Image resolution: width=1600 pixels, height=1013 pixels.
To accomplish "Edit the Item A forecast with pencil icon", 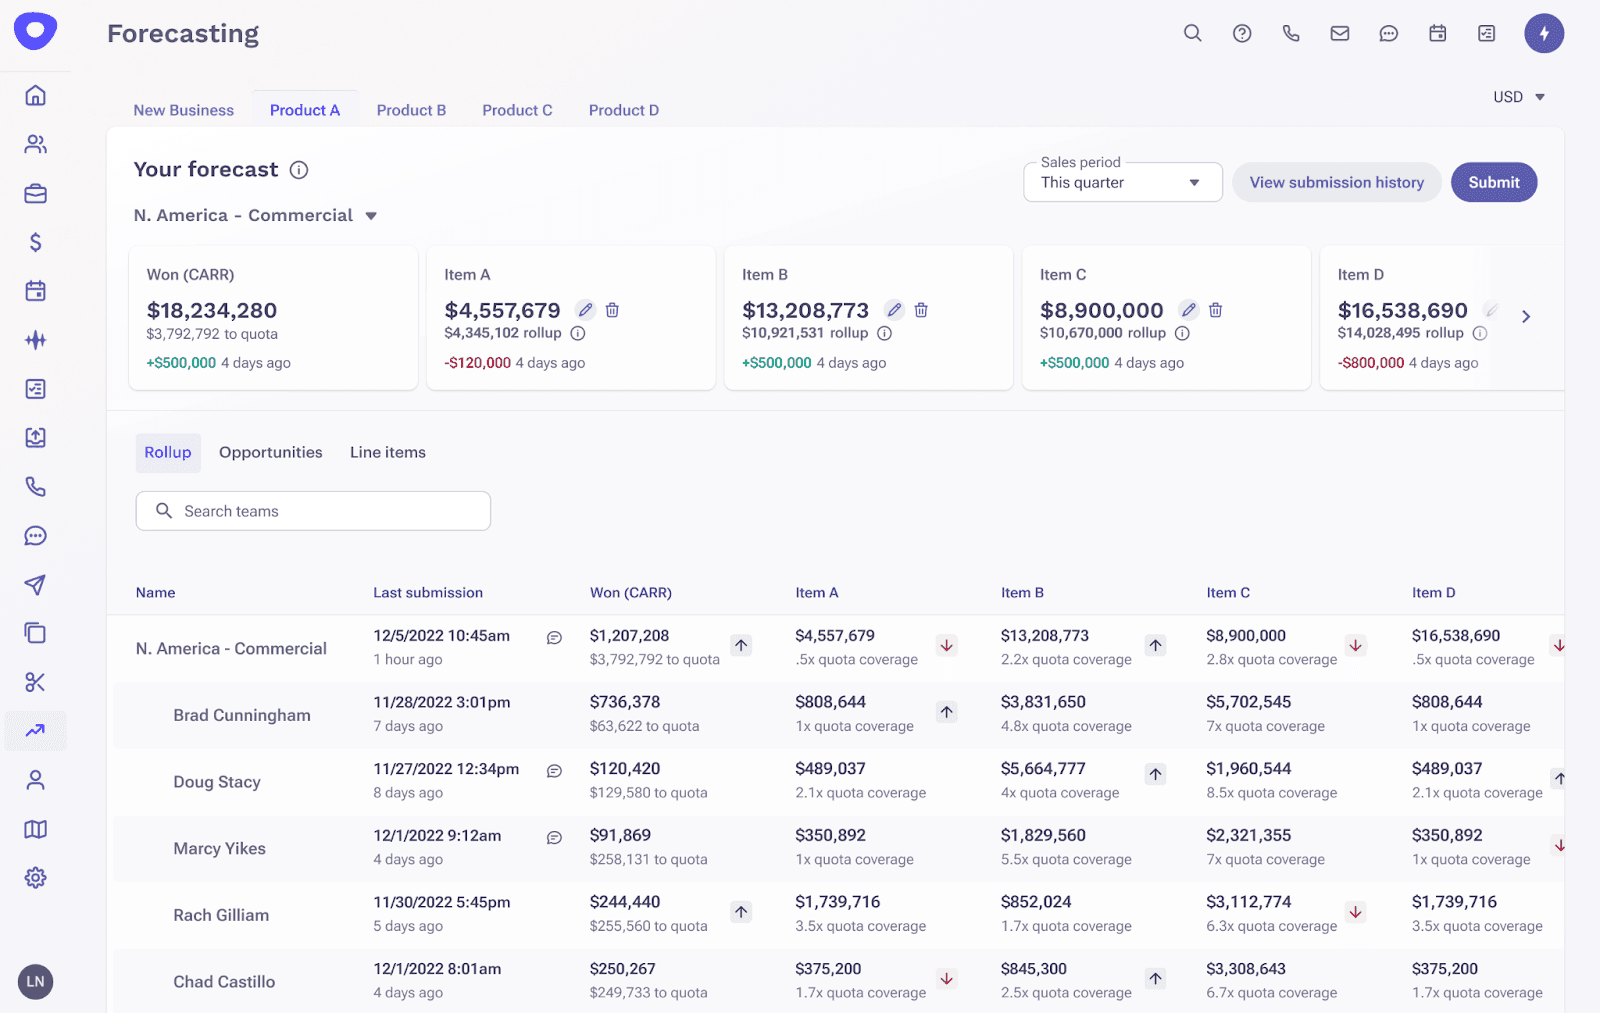I will point(586,310).
